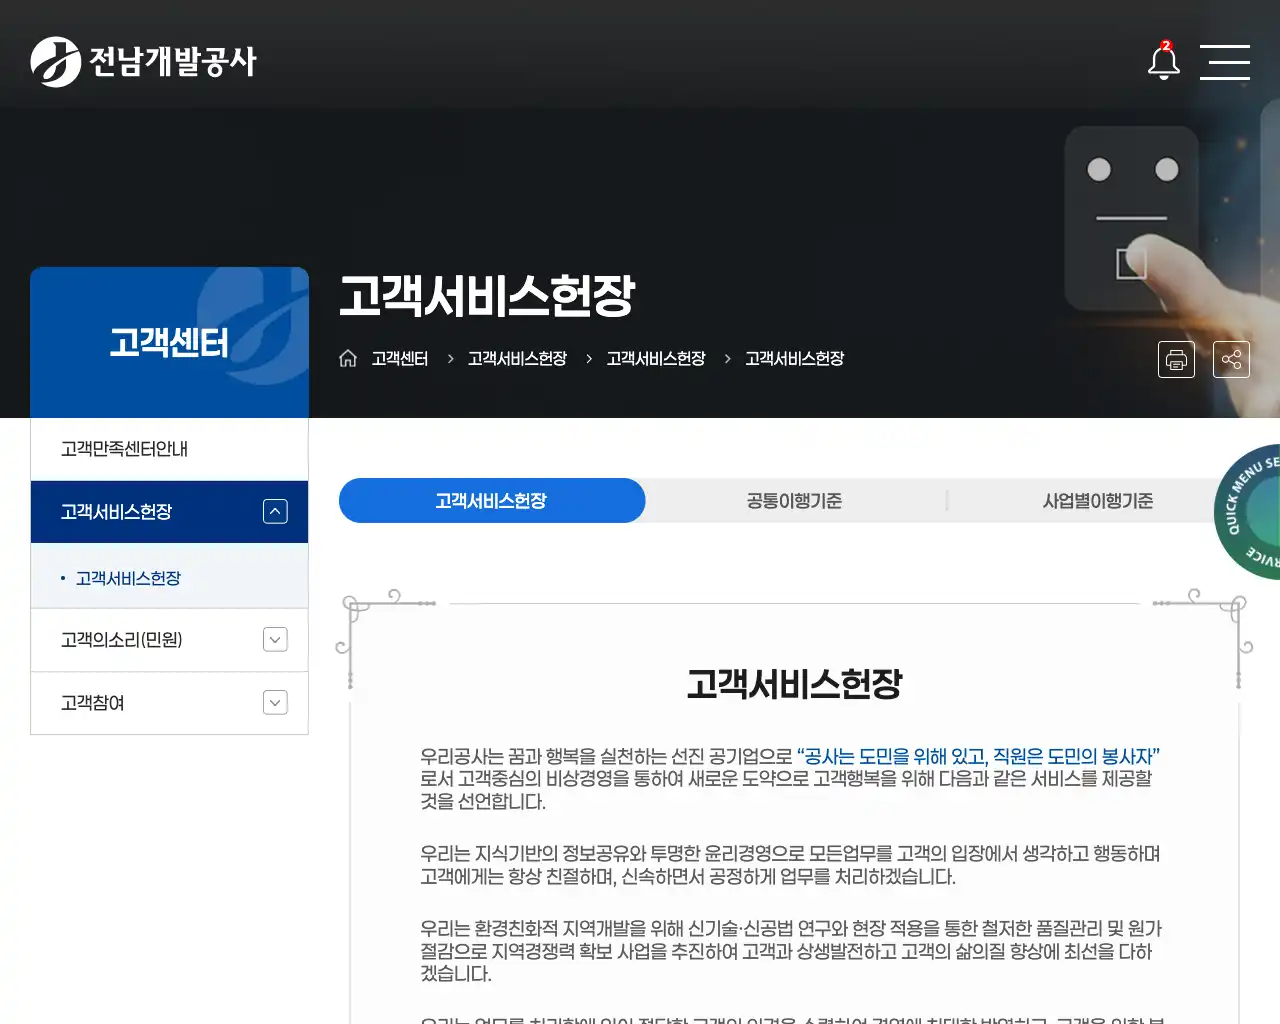Open the notification bell
The width and height of the screenshot is (1280, 1024).
coord(1164,61)
